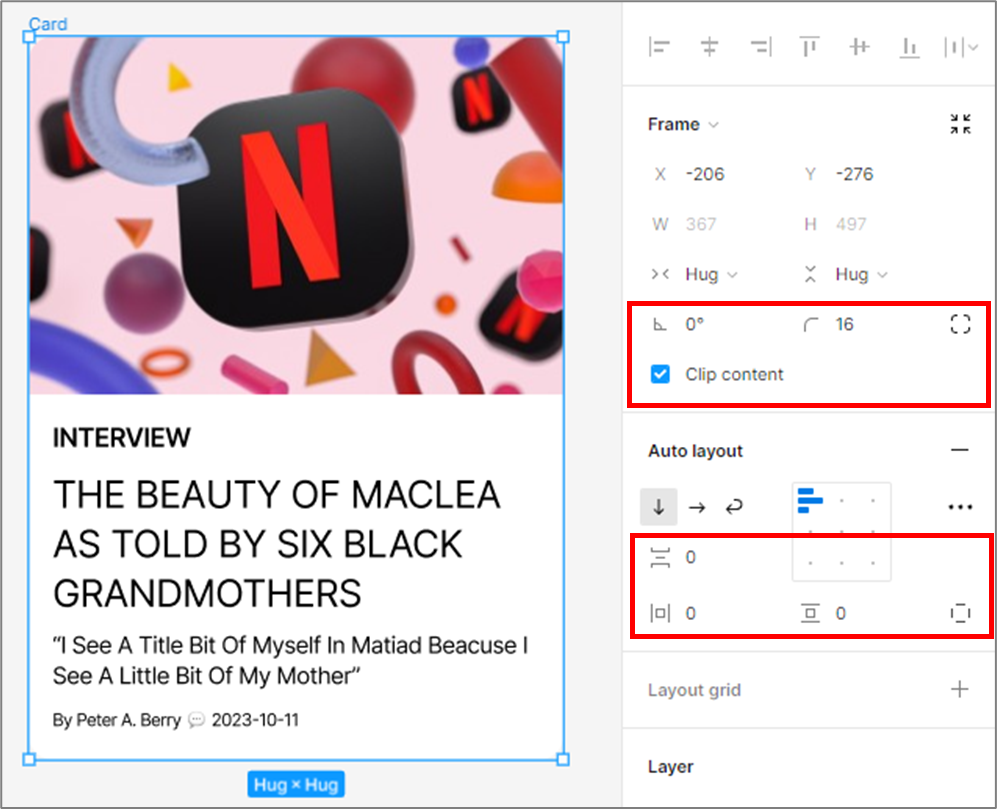Select the 2023-10-11 date text

click(255, 720)
